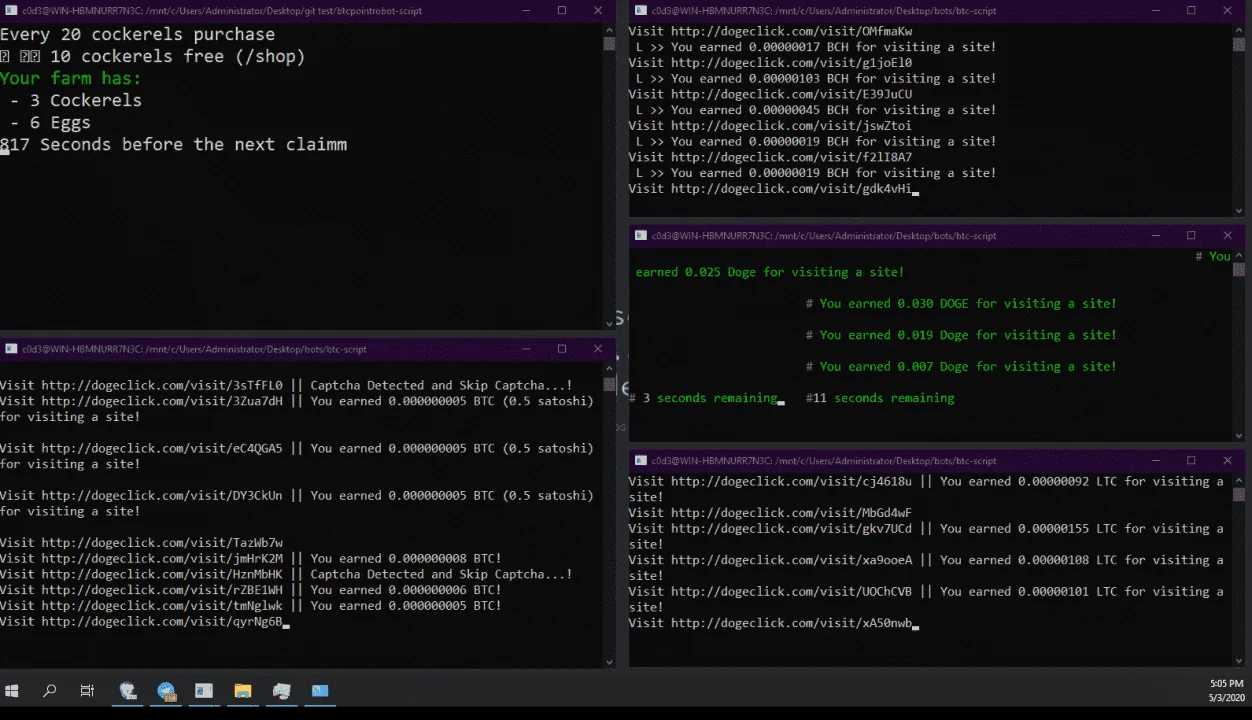Click 'earned 0.00000103 BCH' line

pyautogui.click(x=816, y=78)
